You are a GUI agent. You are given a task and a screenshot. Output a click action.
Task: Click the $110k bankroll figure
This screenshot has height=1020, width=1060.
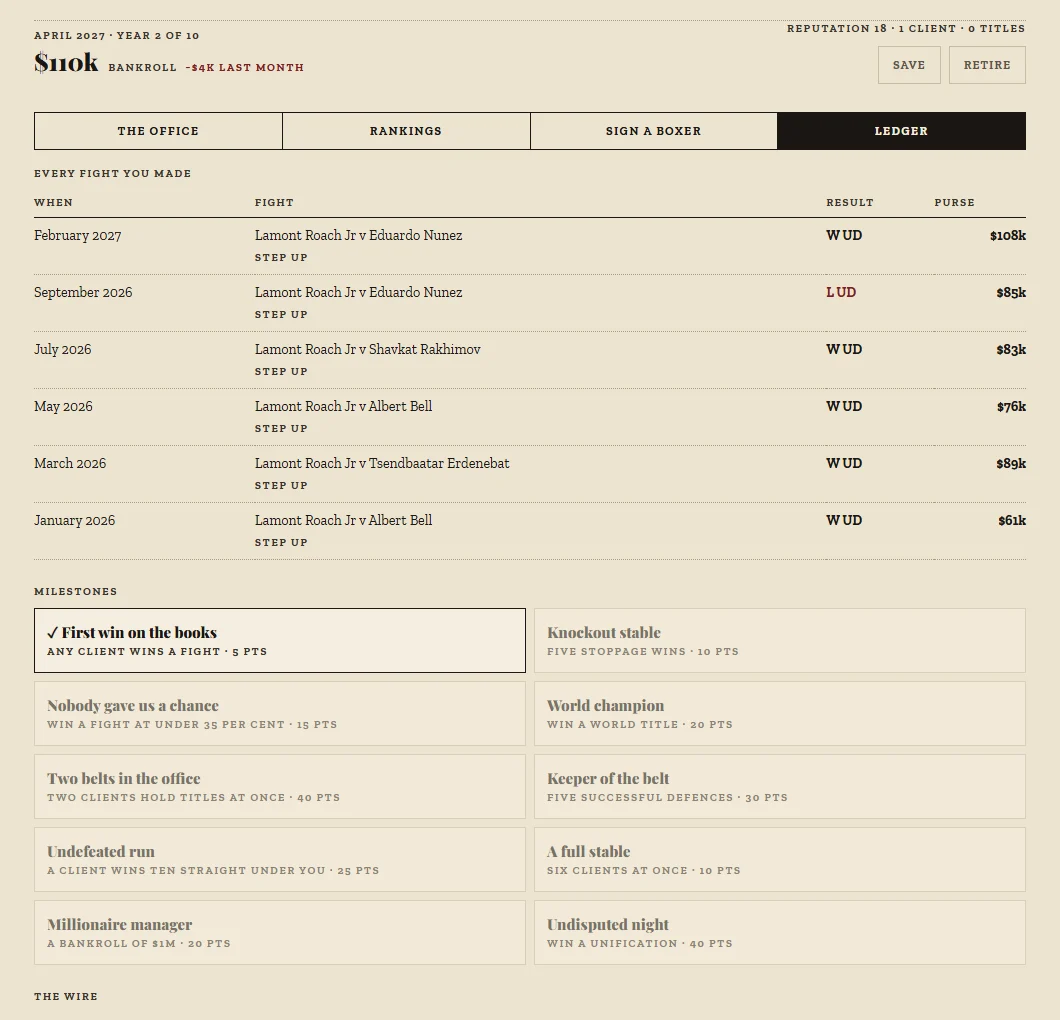pos(66,63)
